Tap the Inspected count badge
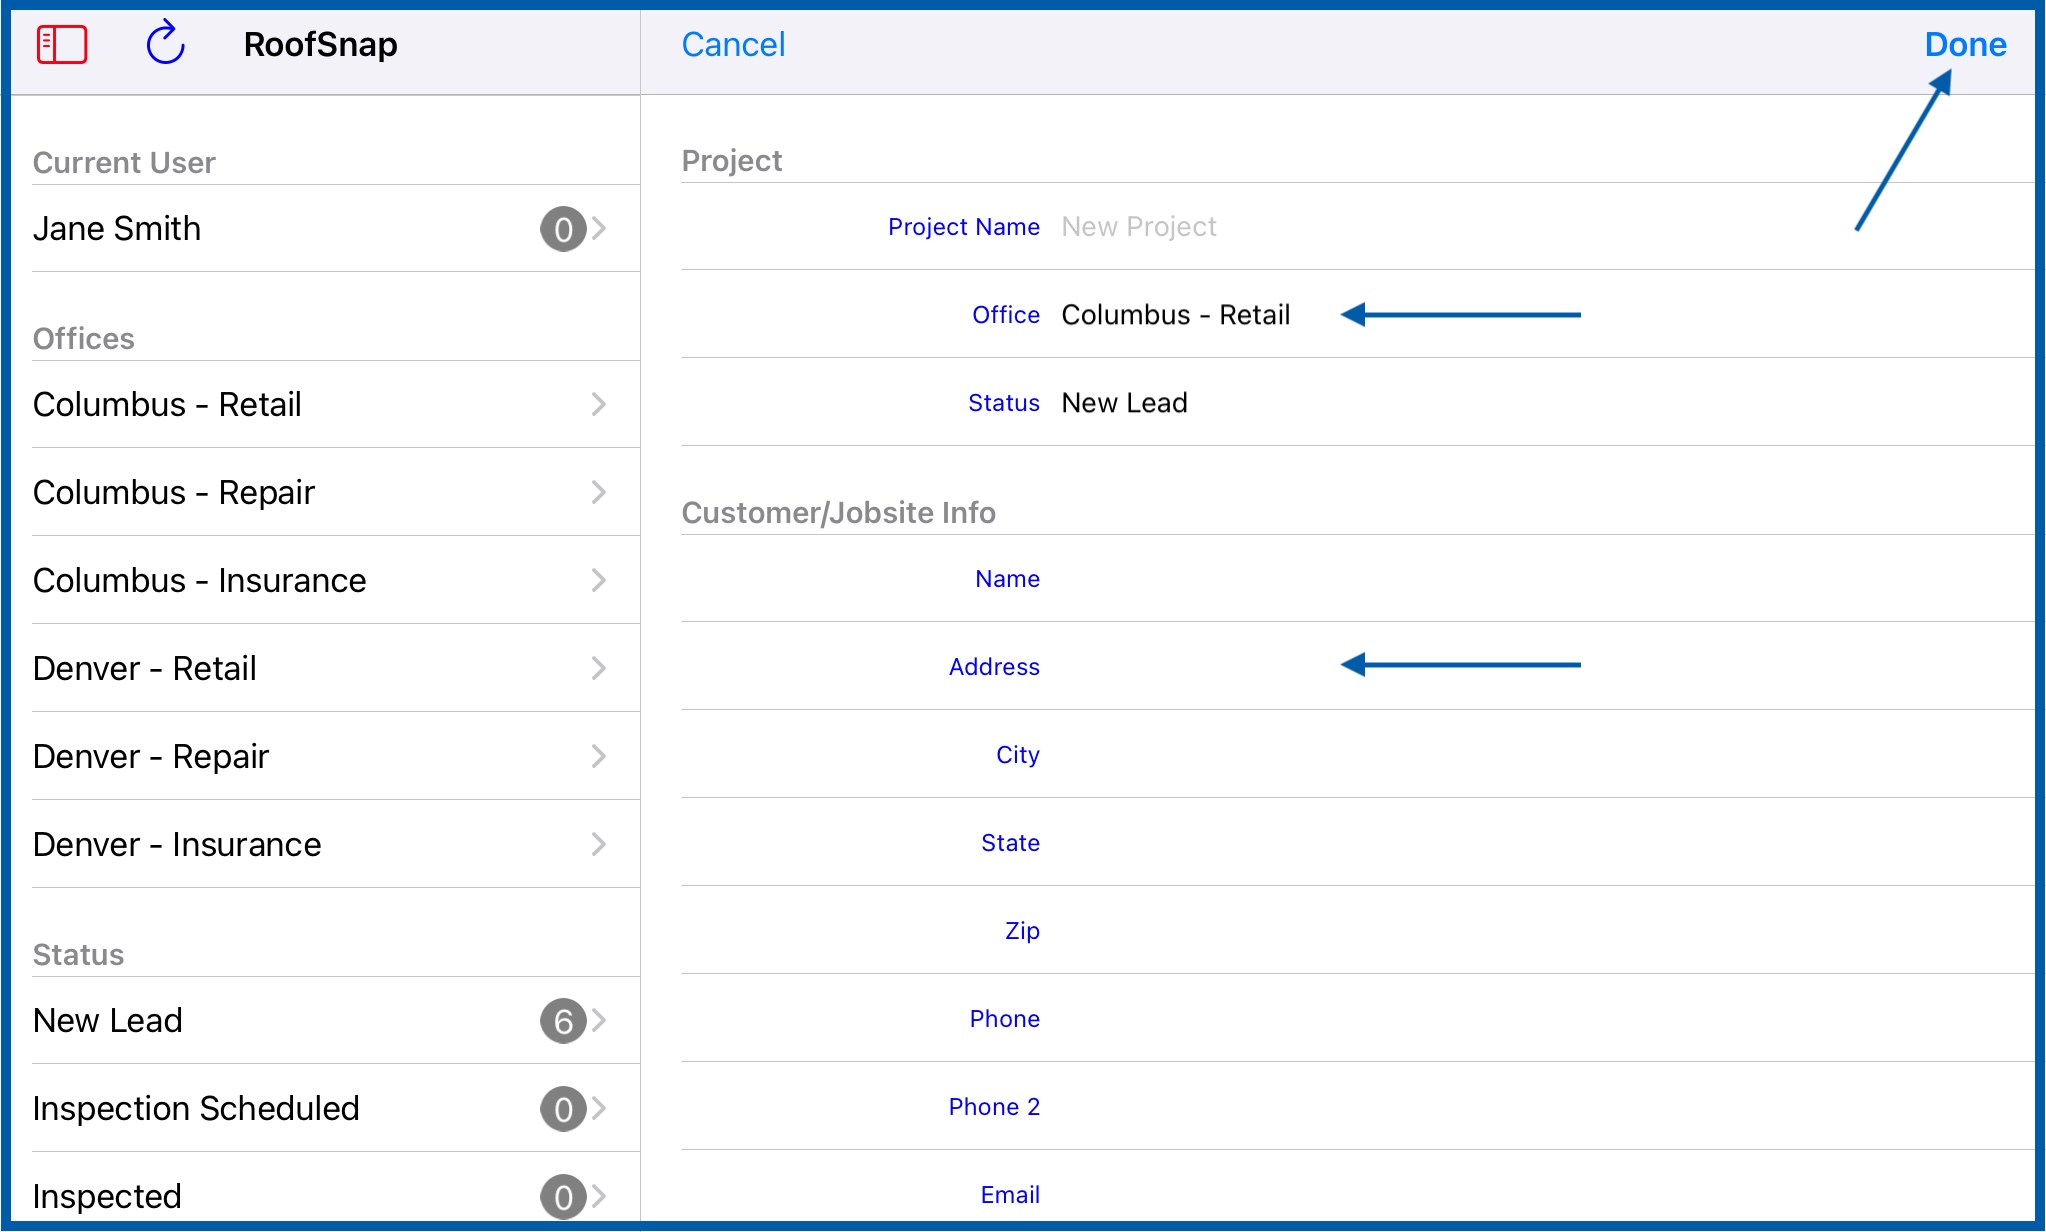Screen dimensions: 2046x1232 (x=563, y=1196)
